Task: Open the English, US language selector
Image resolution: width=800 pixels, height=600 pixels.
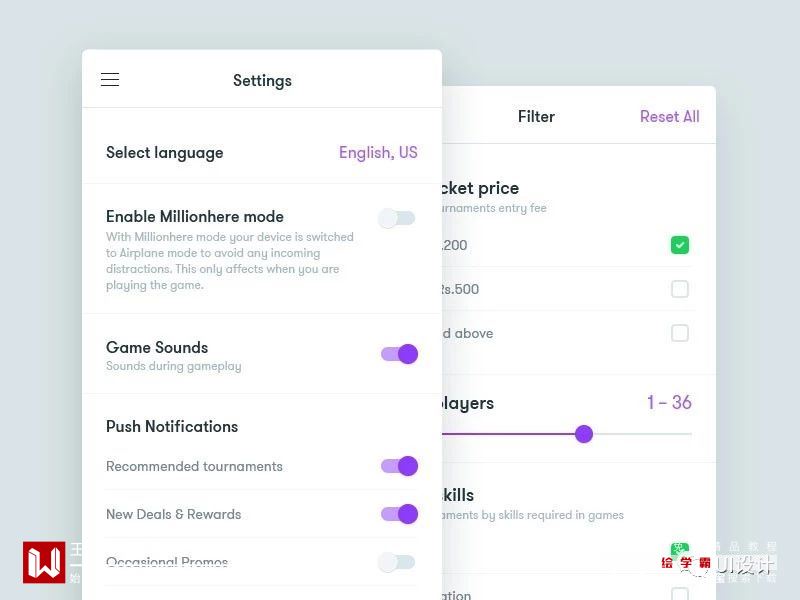Action: pyautogui.click(x=378, y=153)
